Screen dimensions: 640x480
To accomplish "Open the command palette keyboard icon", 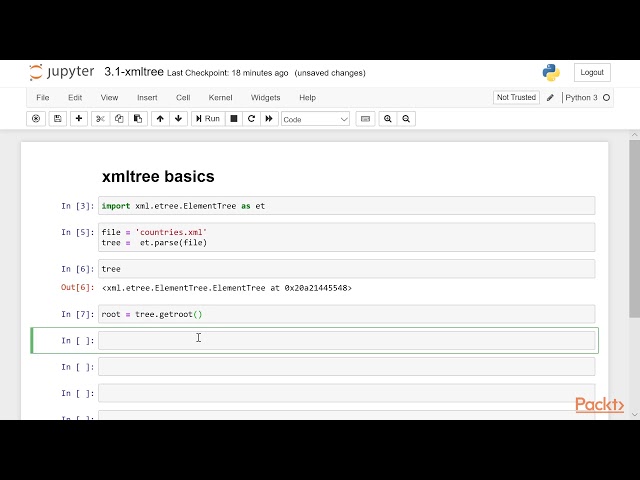I will [x=365, y=119].
